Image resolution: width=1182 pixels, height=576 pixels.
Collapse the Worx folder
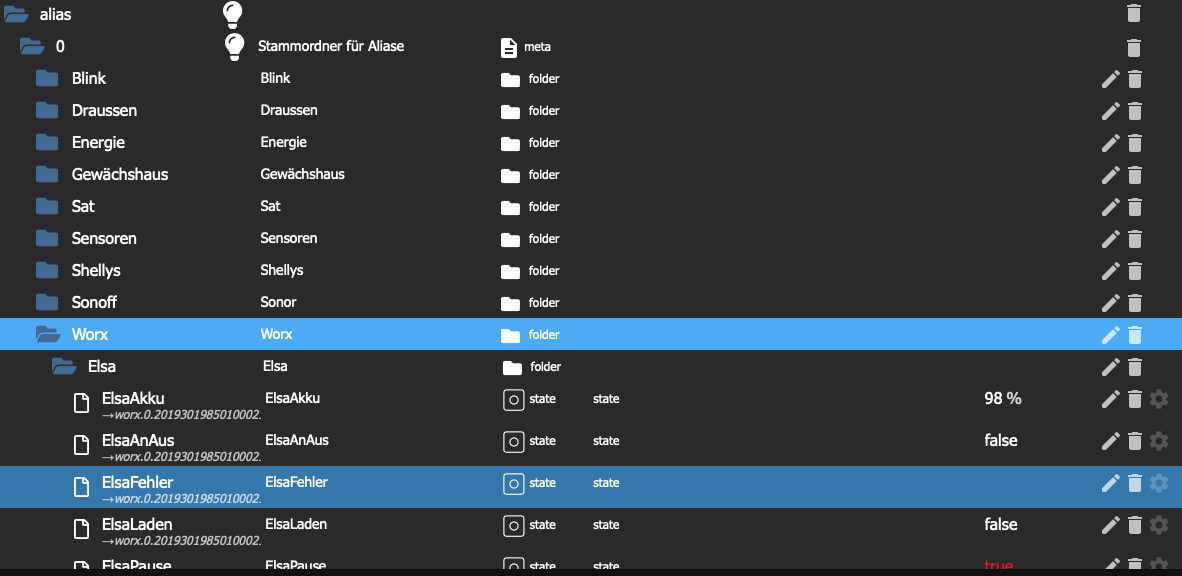click(47, 334)
